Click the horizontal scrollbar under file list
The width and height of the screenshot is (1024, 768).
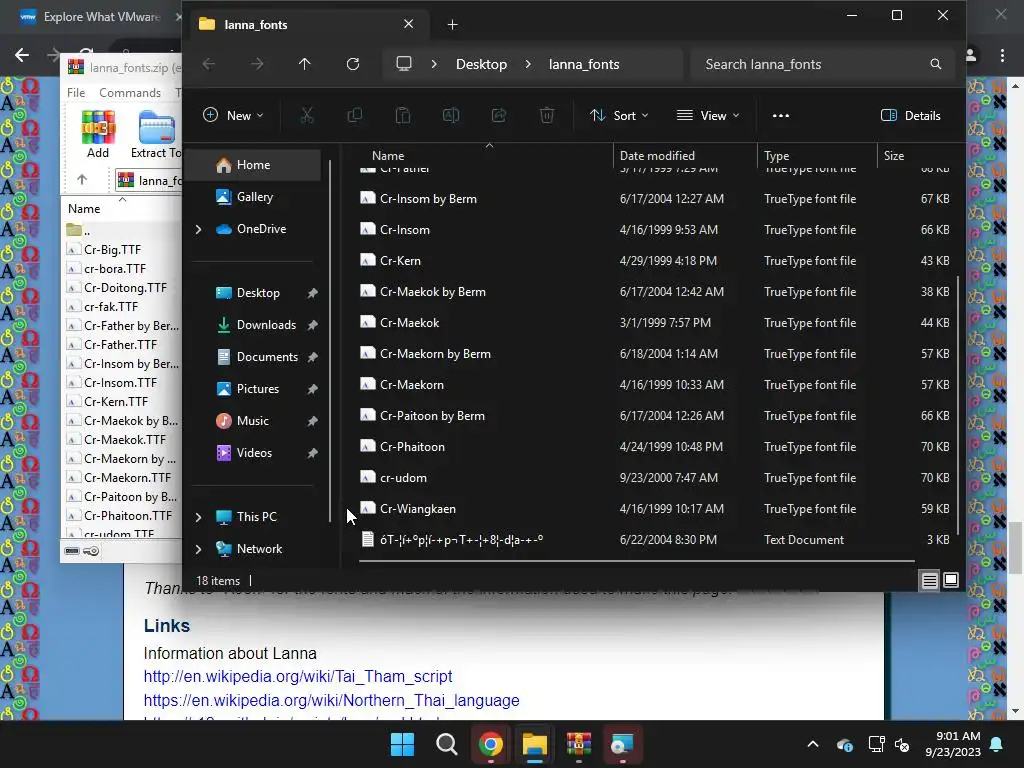(x=637, y=560)
